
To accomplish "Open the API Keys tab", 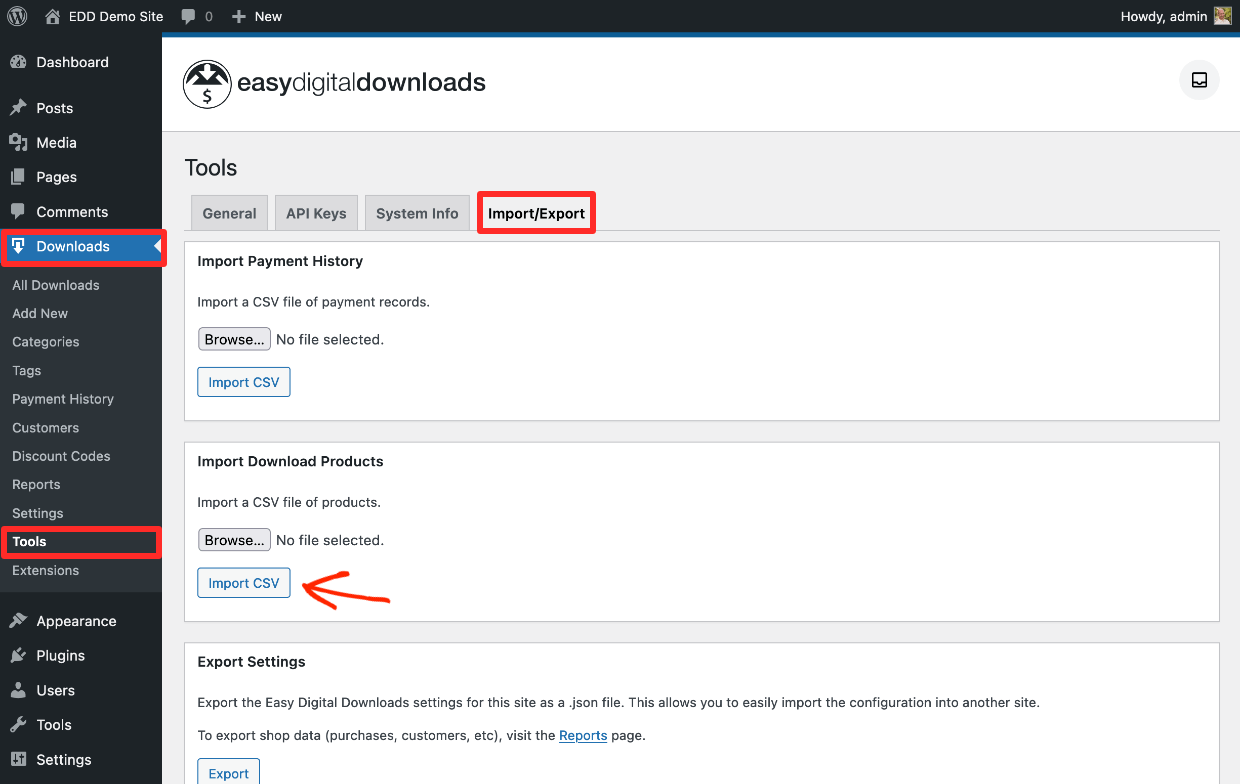I will point(316,212).
